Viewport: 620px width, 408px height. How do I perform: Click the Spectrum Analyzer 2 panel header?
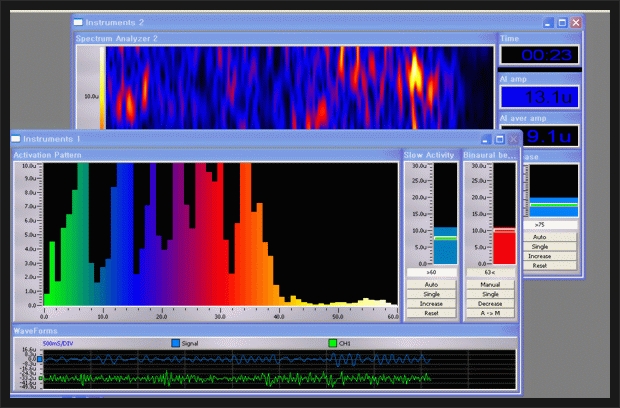(285, 38)
